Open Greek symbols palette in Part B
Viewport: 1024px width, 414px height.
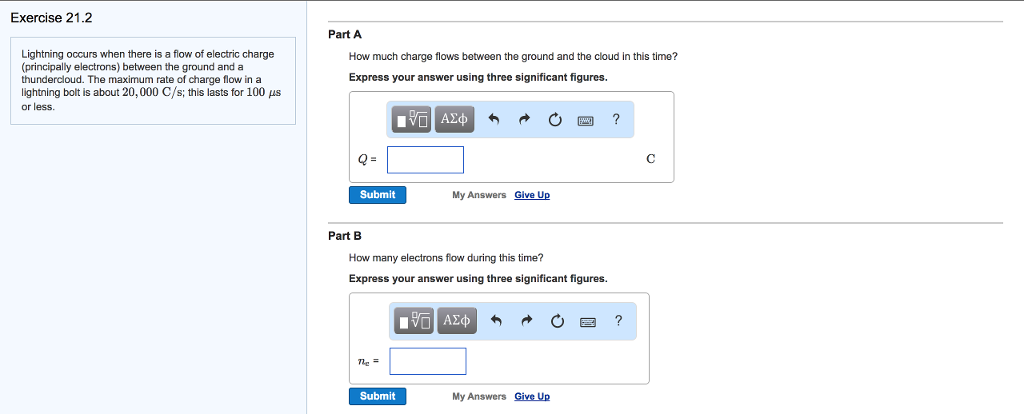click(x=456, y=321)
